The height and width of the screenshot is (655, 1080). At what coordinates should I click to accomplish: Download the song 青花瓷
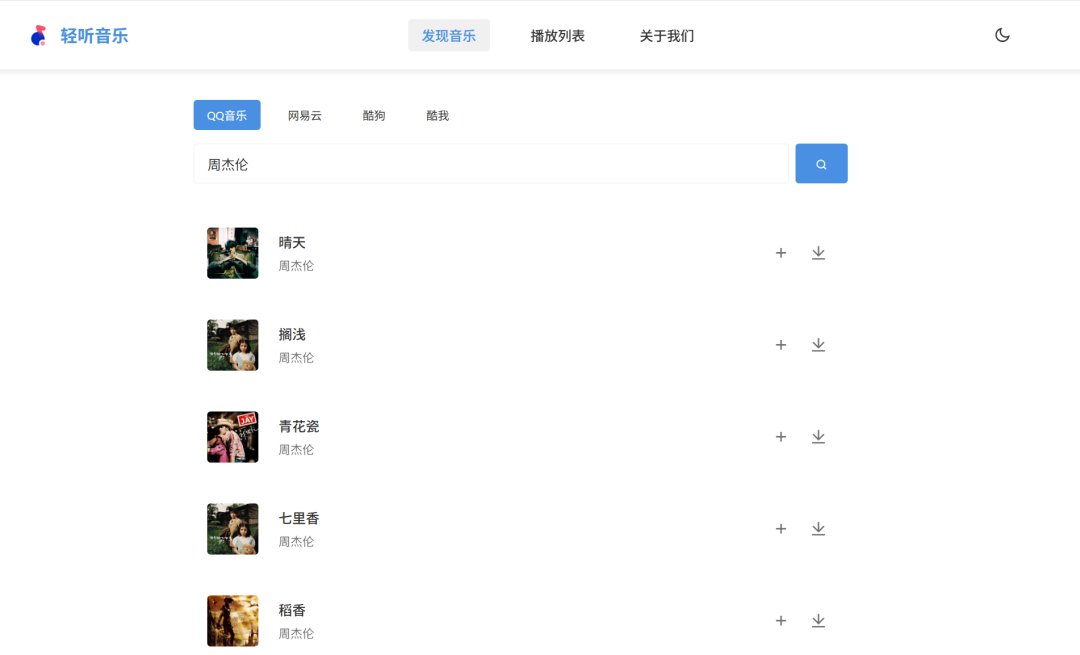coord(818,437)
